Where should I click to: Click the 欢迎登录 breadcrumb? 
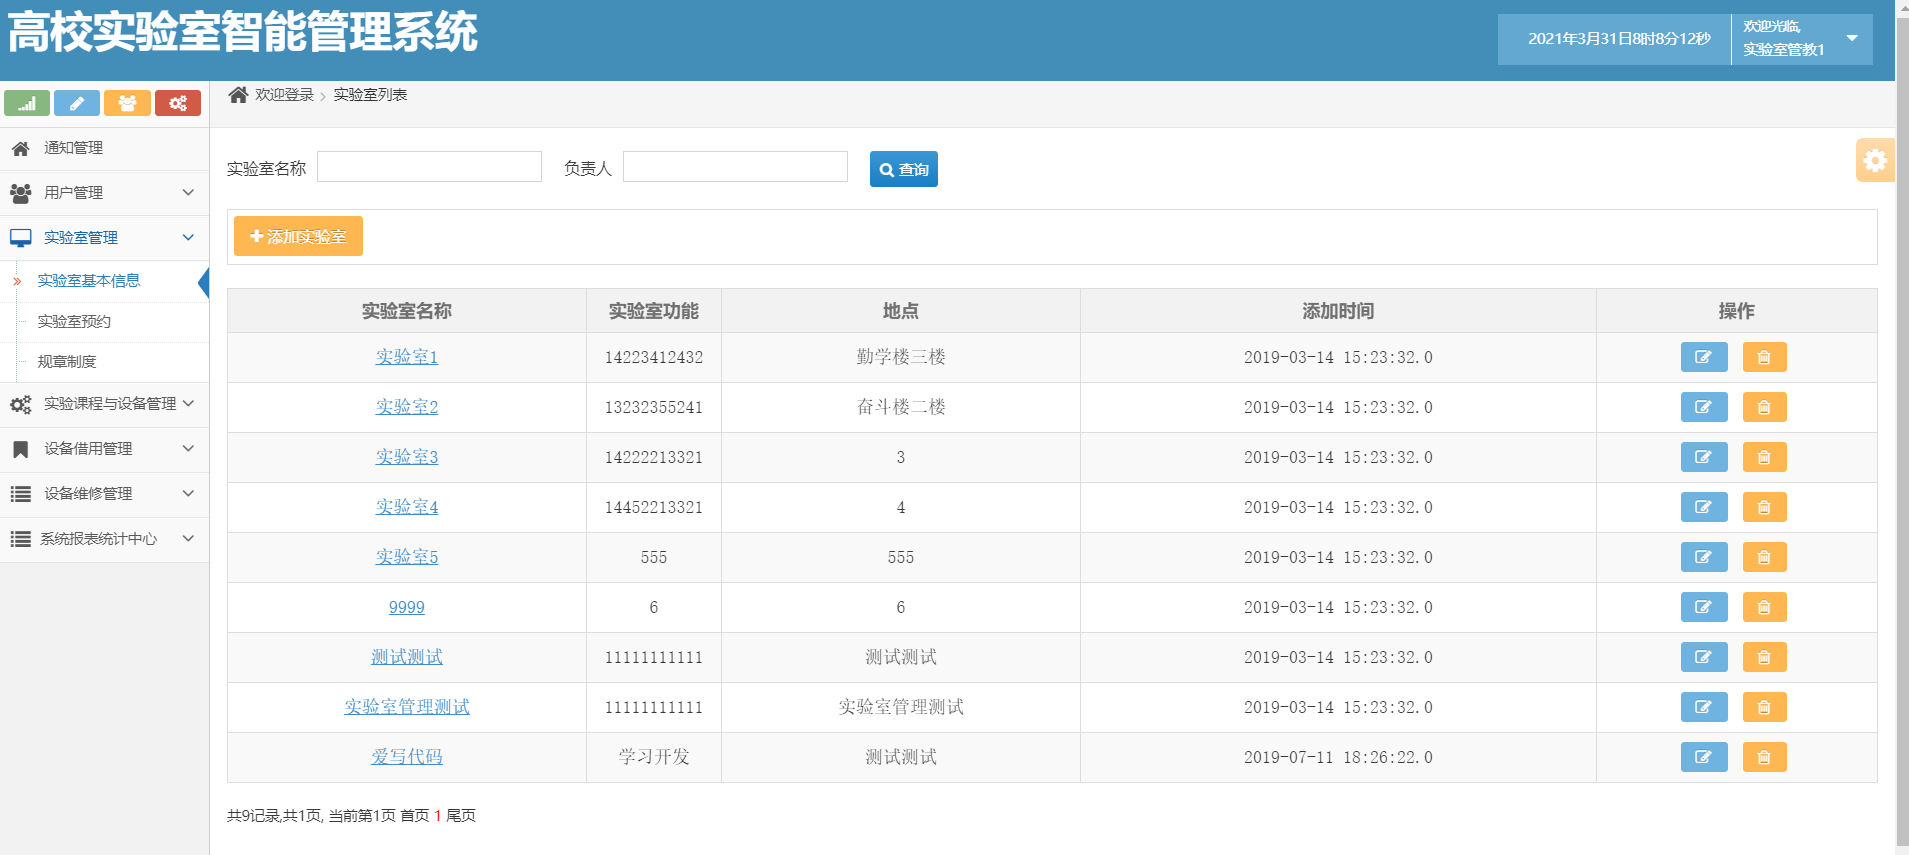(x=285, y=94)
